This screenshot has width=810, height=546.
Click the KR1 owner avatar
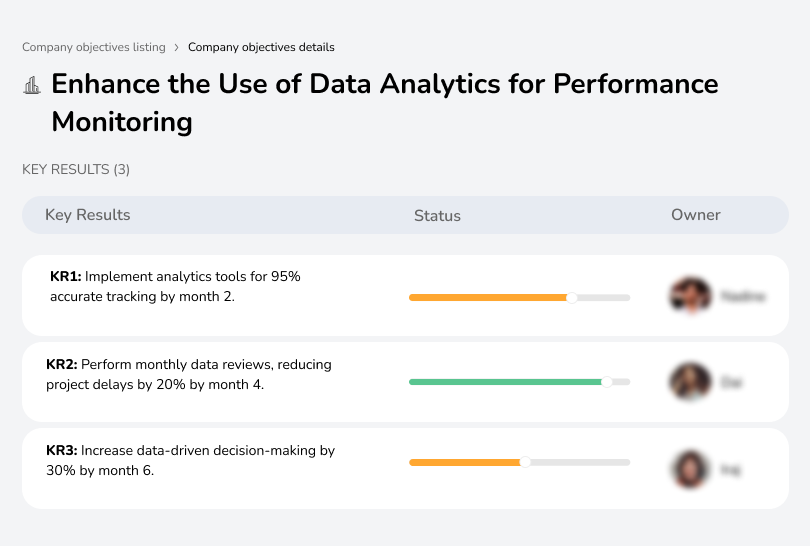click(x=688, y=296)
